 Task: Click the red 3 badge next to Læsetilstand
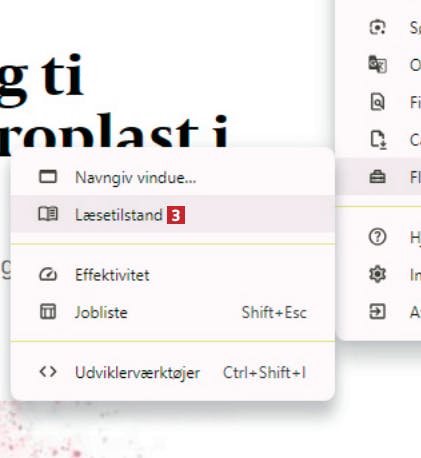176,215
